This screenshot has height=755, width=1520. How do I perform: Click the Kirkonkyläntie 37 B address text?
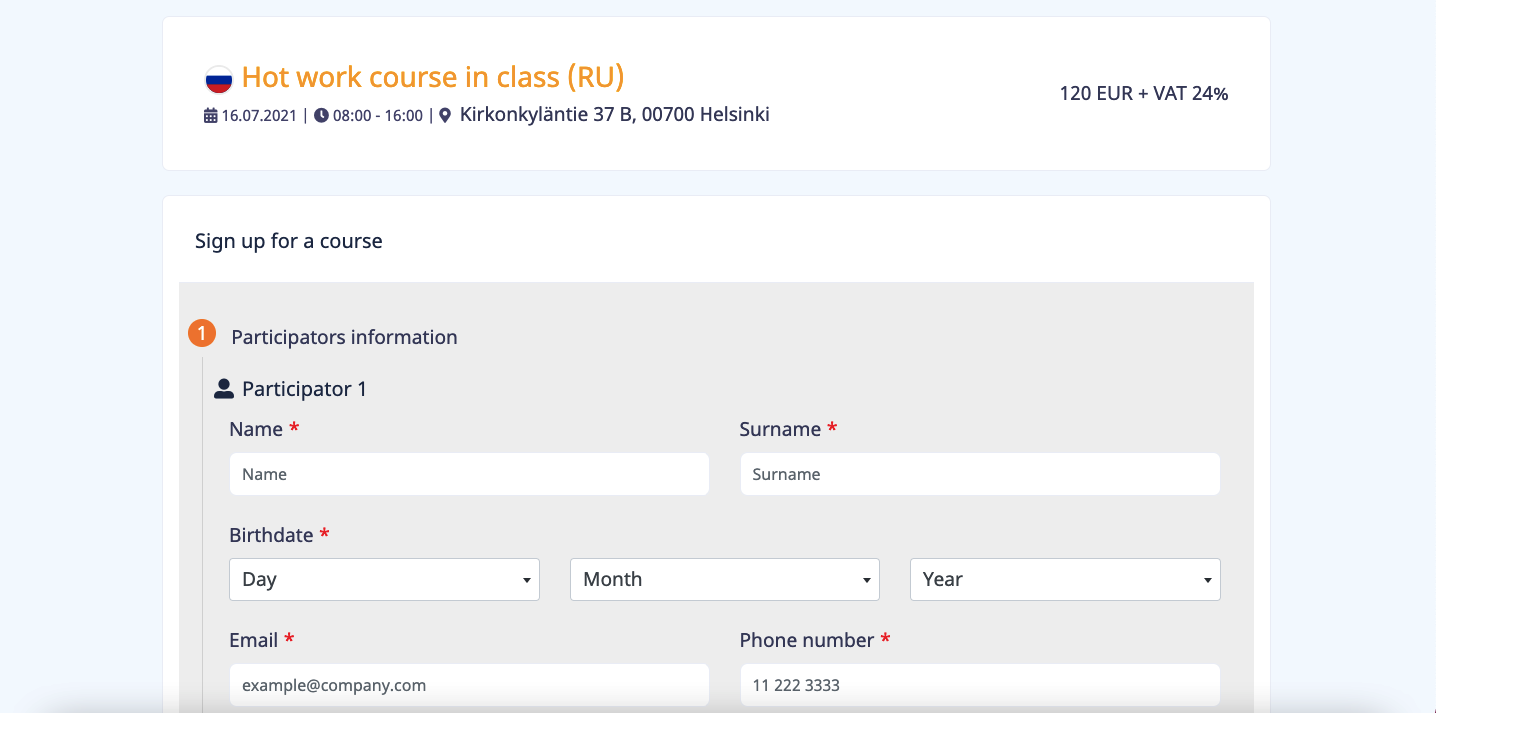pyautogui.click(x=614, y=115)
